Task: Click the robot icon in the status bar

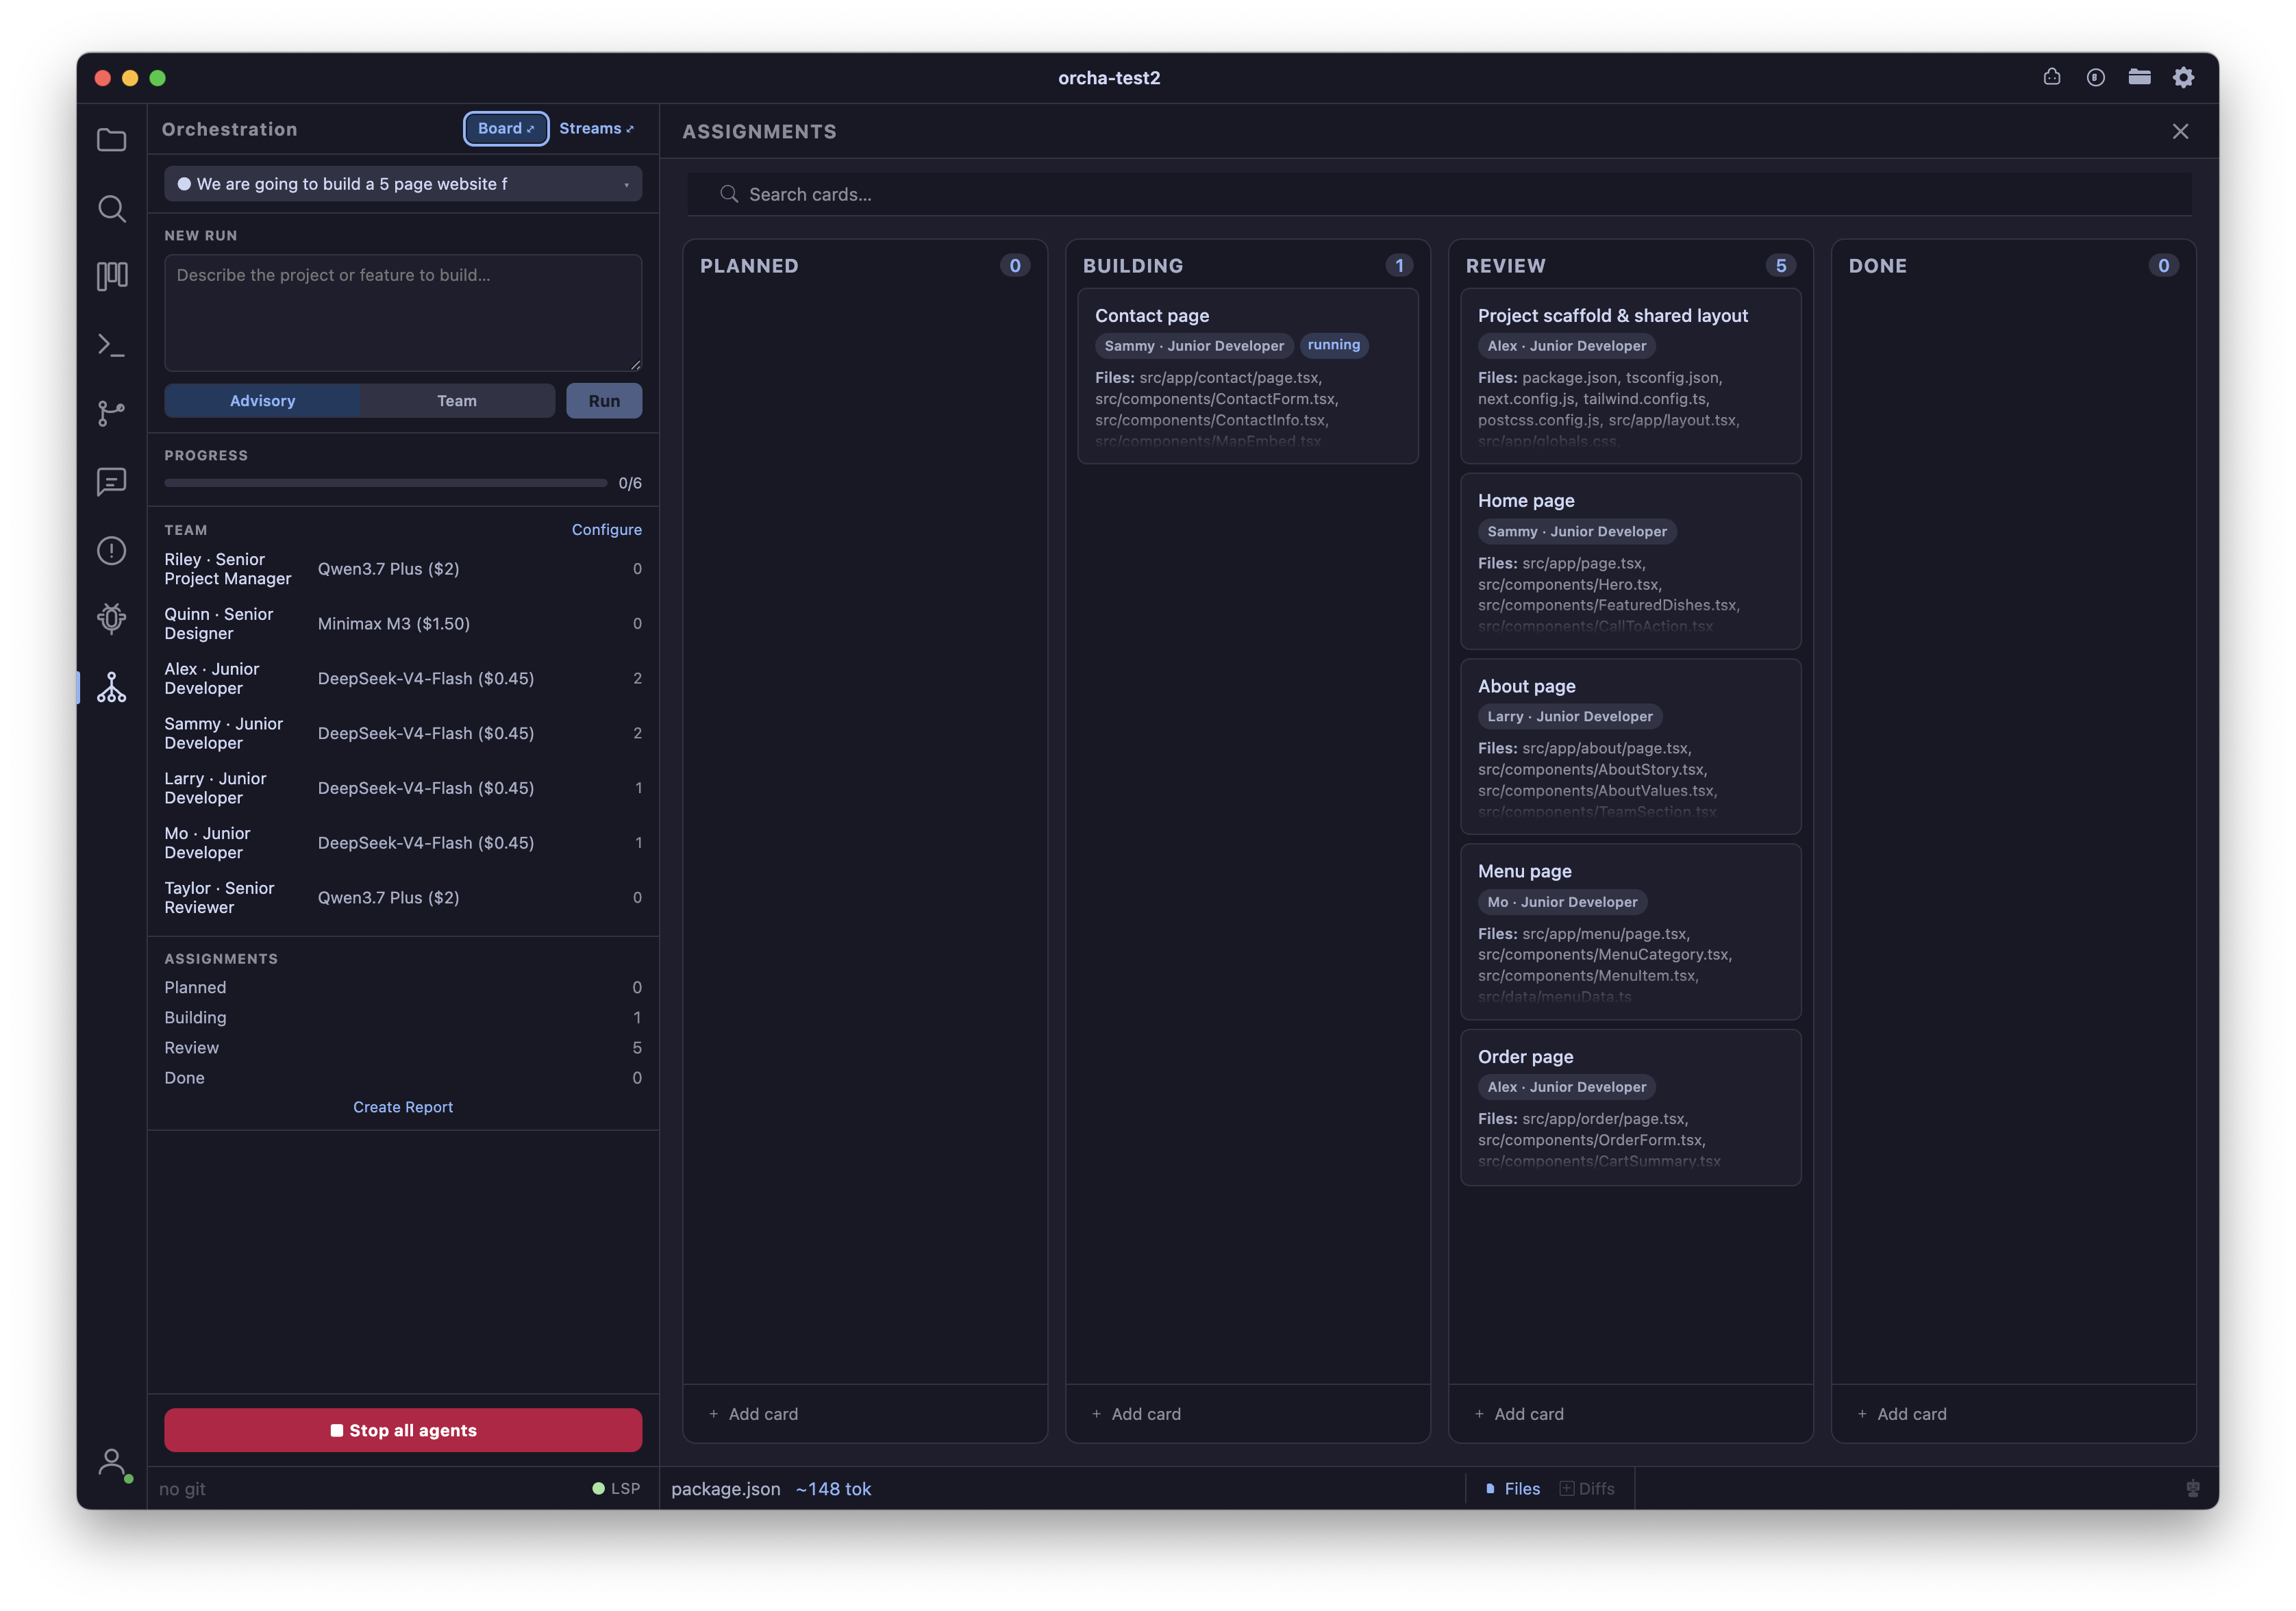Action: pyautogui.click(x=2192, y=1488)
